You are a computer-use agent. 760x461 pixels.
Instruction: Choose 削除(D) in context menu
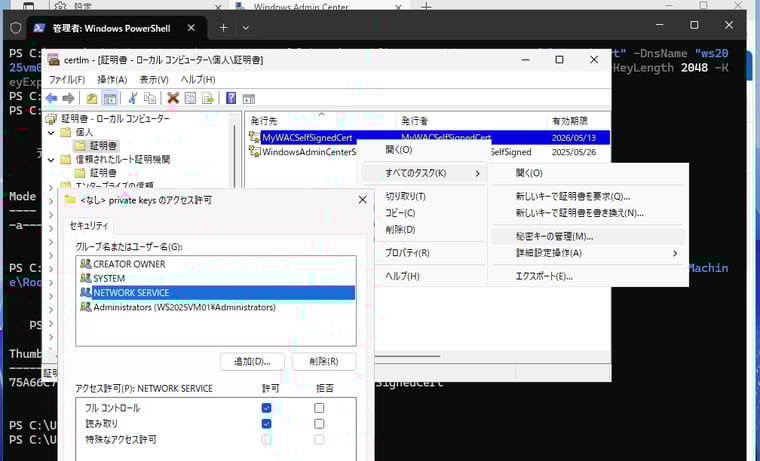(x=423, y=229)
